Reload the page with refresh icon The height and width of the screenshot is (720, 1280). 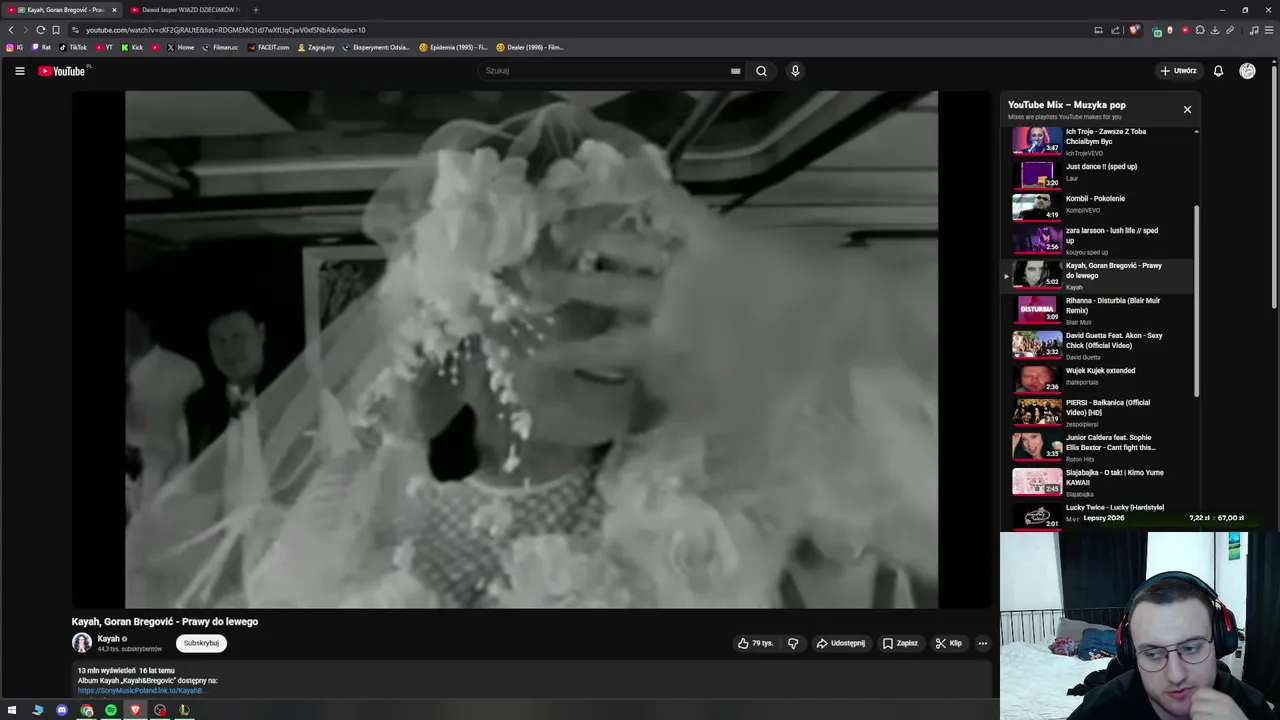[40, 30]
